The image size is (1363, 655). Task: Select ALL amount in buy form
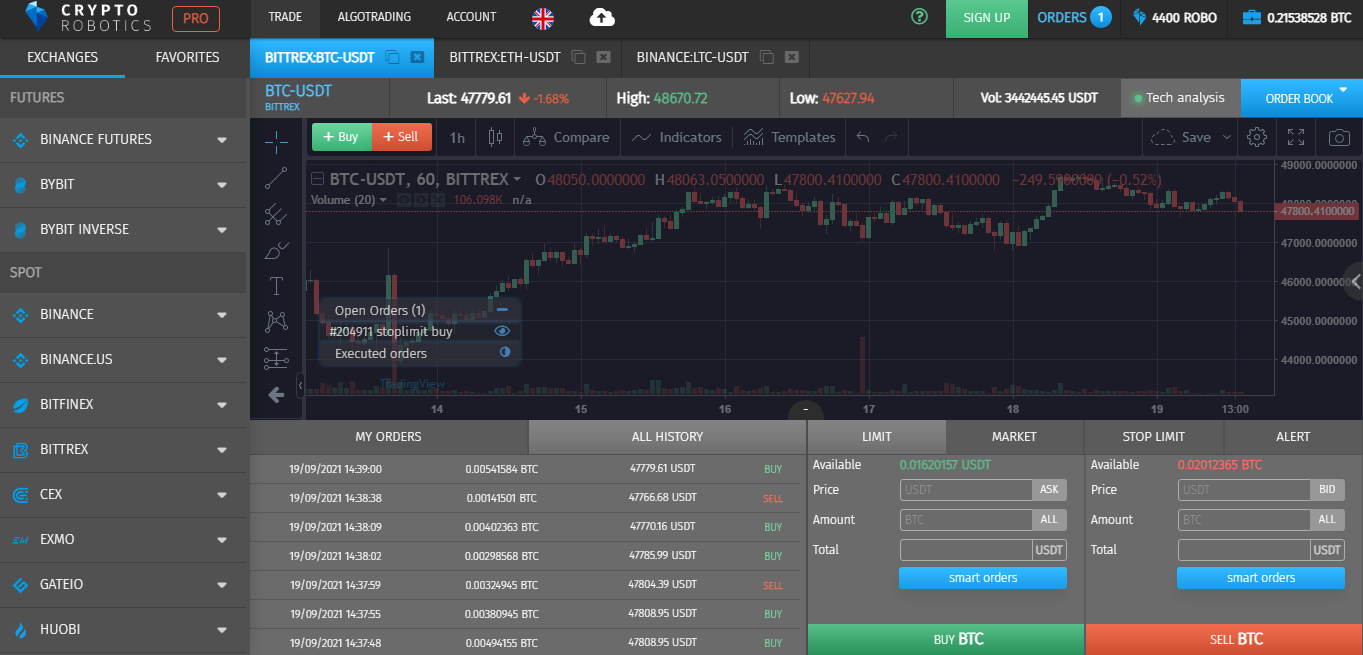tap(1049, 520)
